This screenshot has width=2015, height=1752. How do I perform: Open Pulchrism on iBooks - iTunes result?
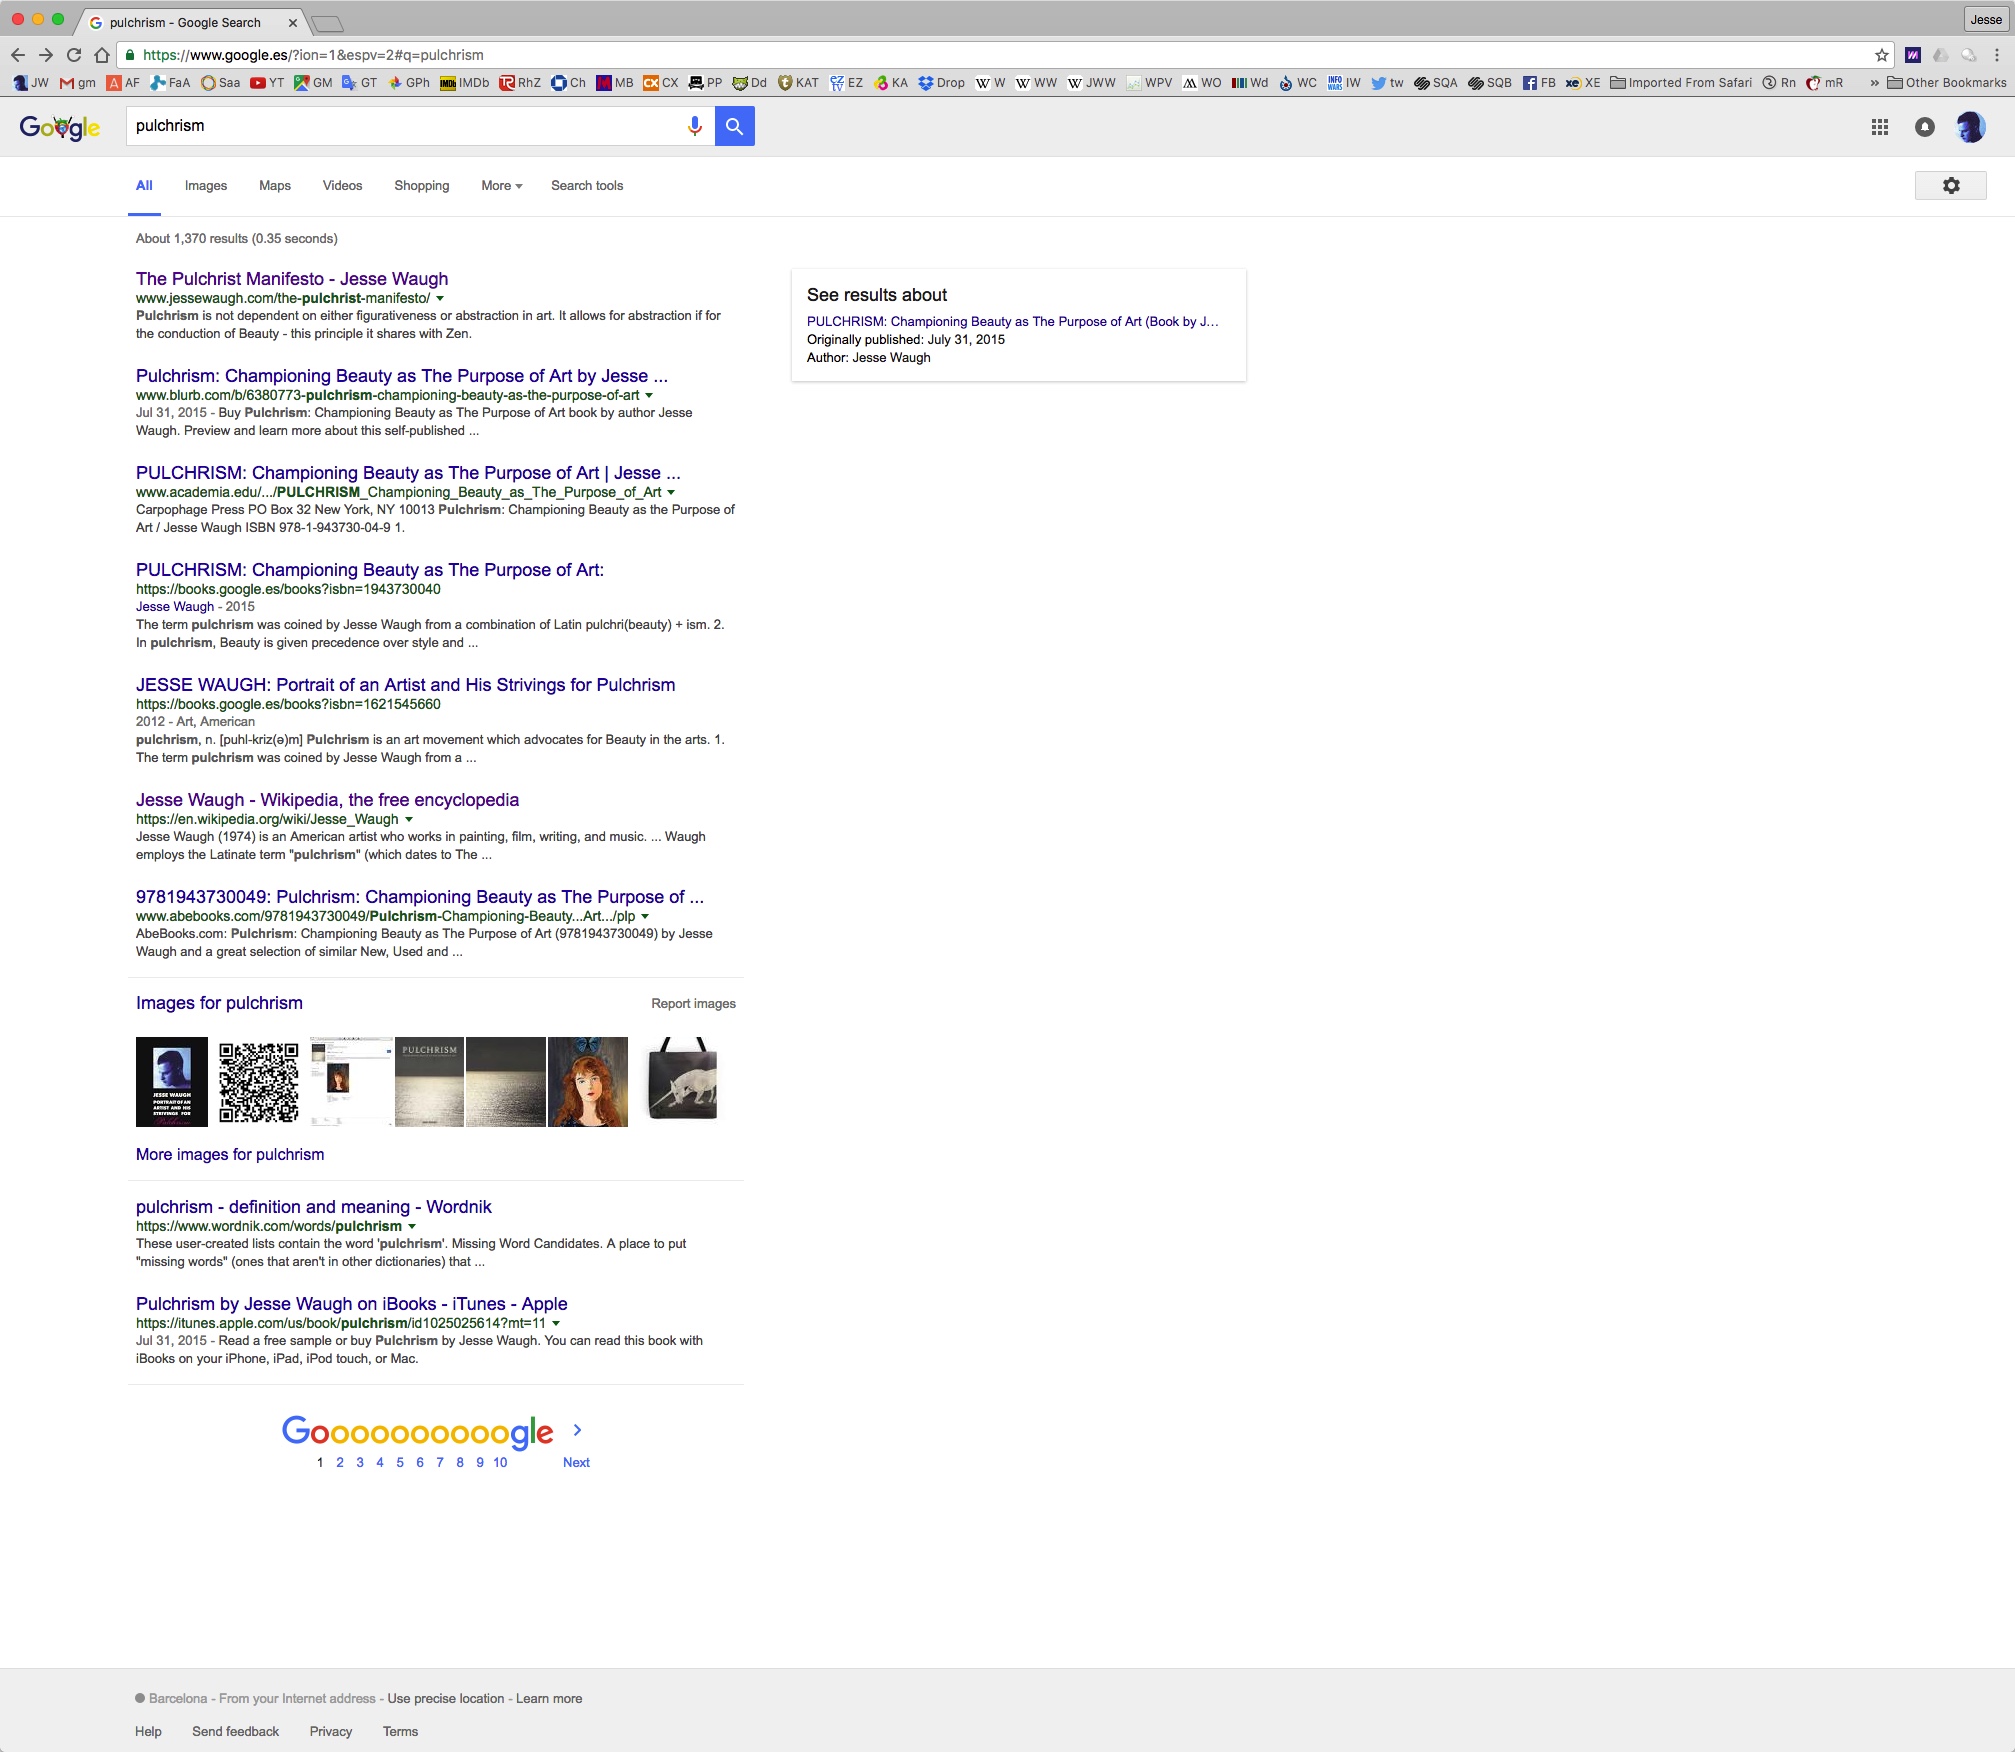[x=352, y=1304]
